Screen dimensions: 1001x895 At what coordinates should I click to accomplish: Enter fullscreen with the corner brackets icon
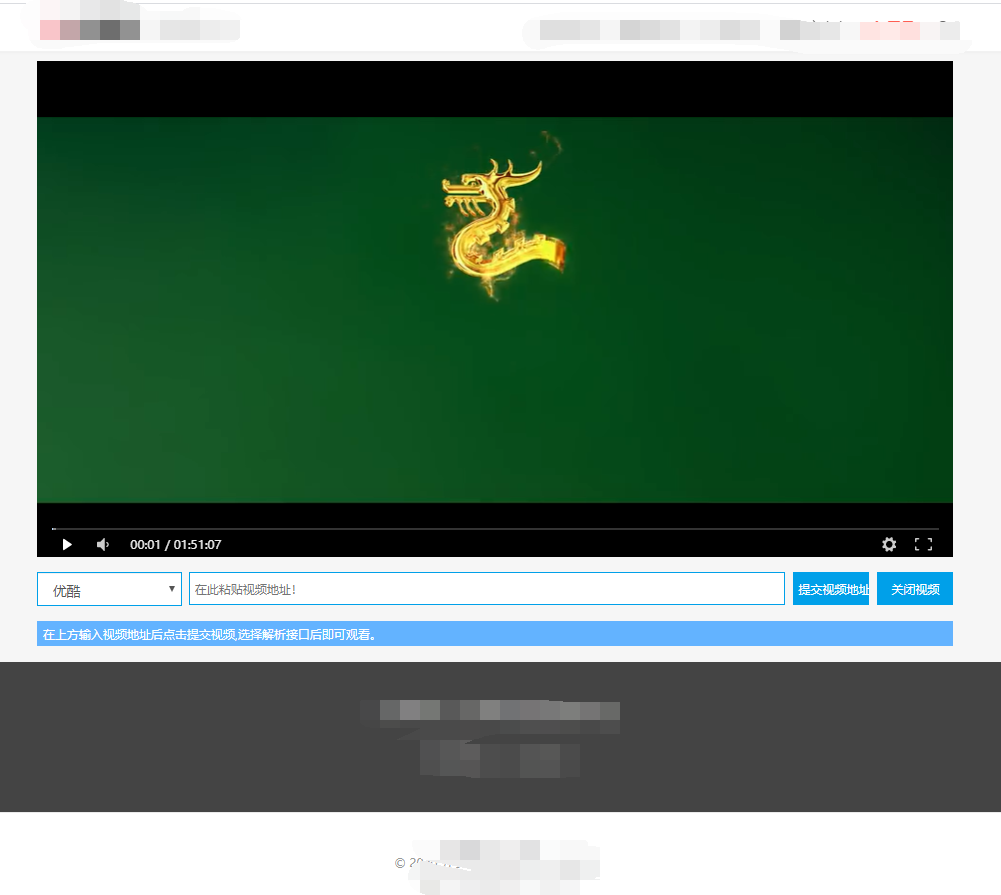(923, 544)
